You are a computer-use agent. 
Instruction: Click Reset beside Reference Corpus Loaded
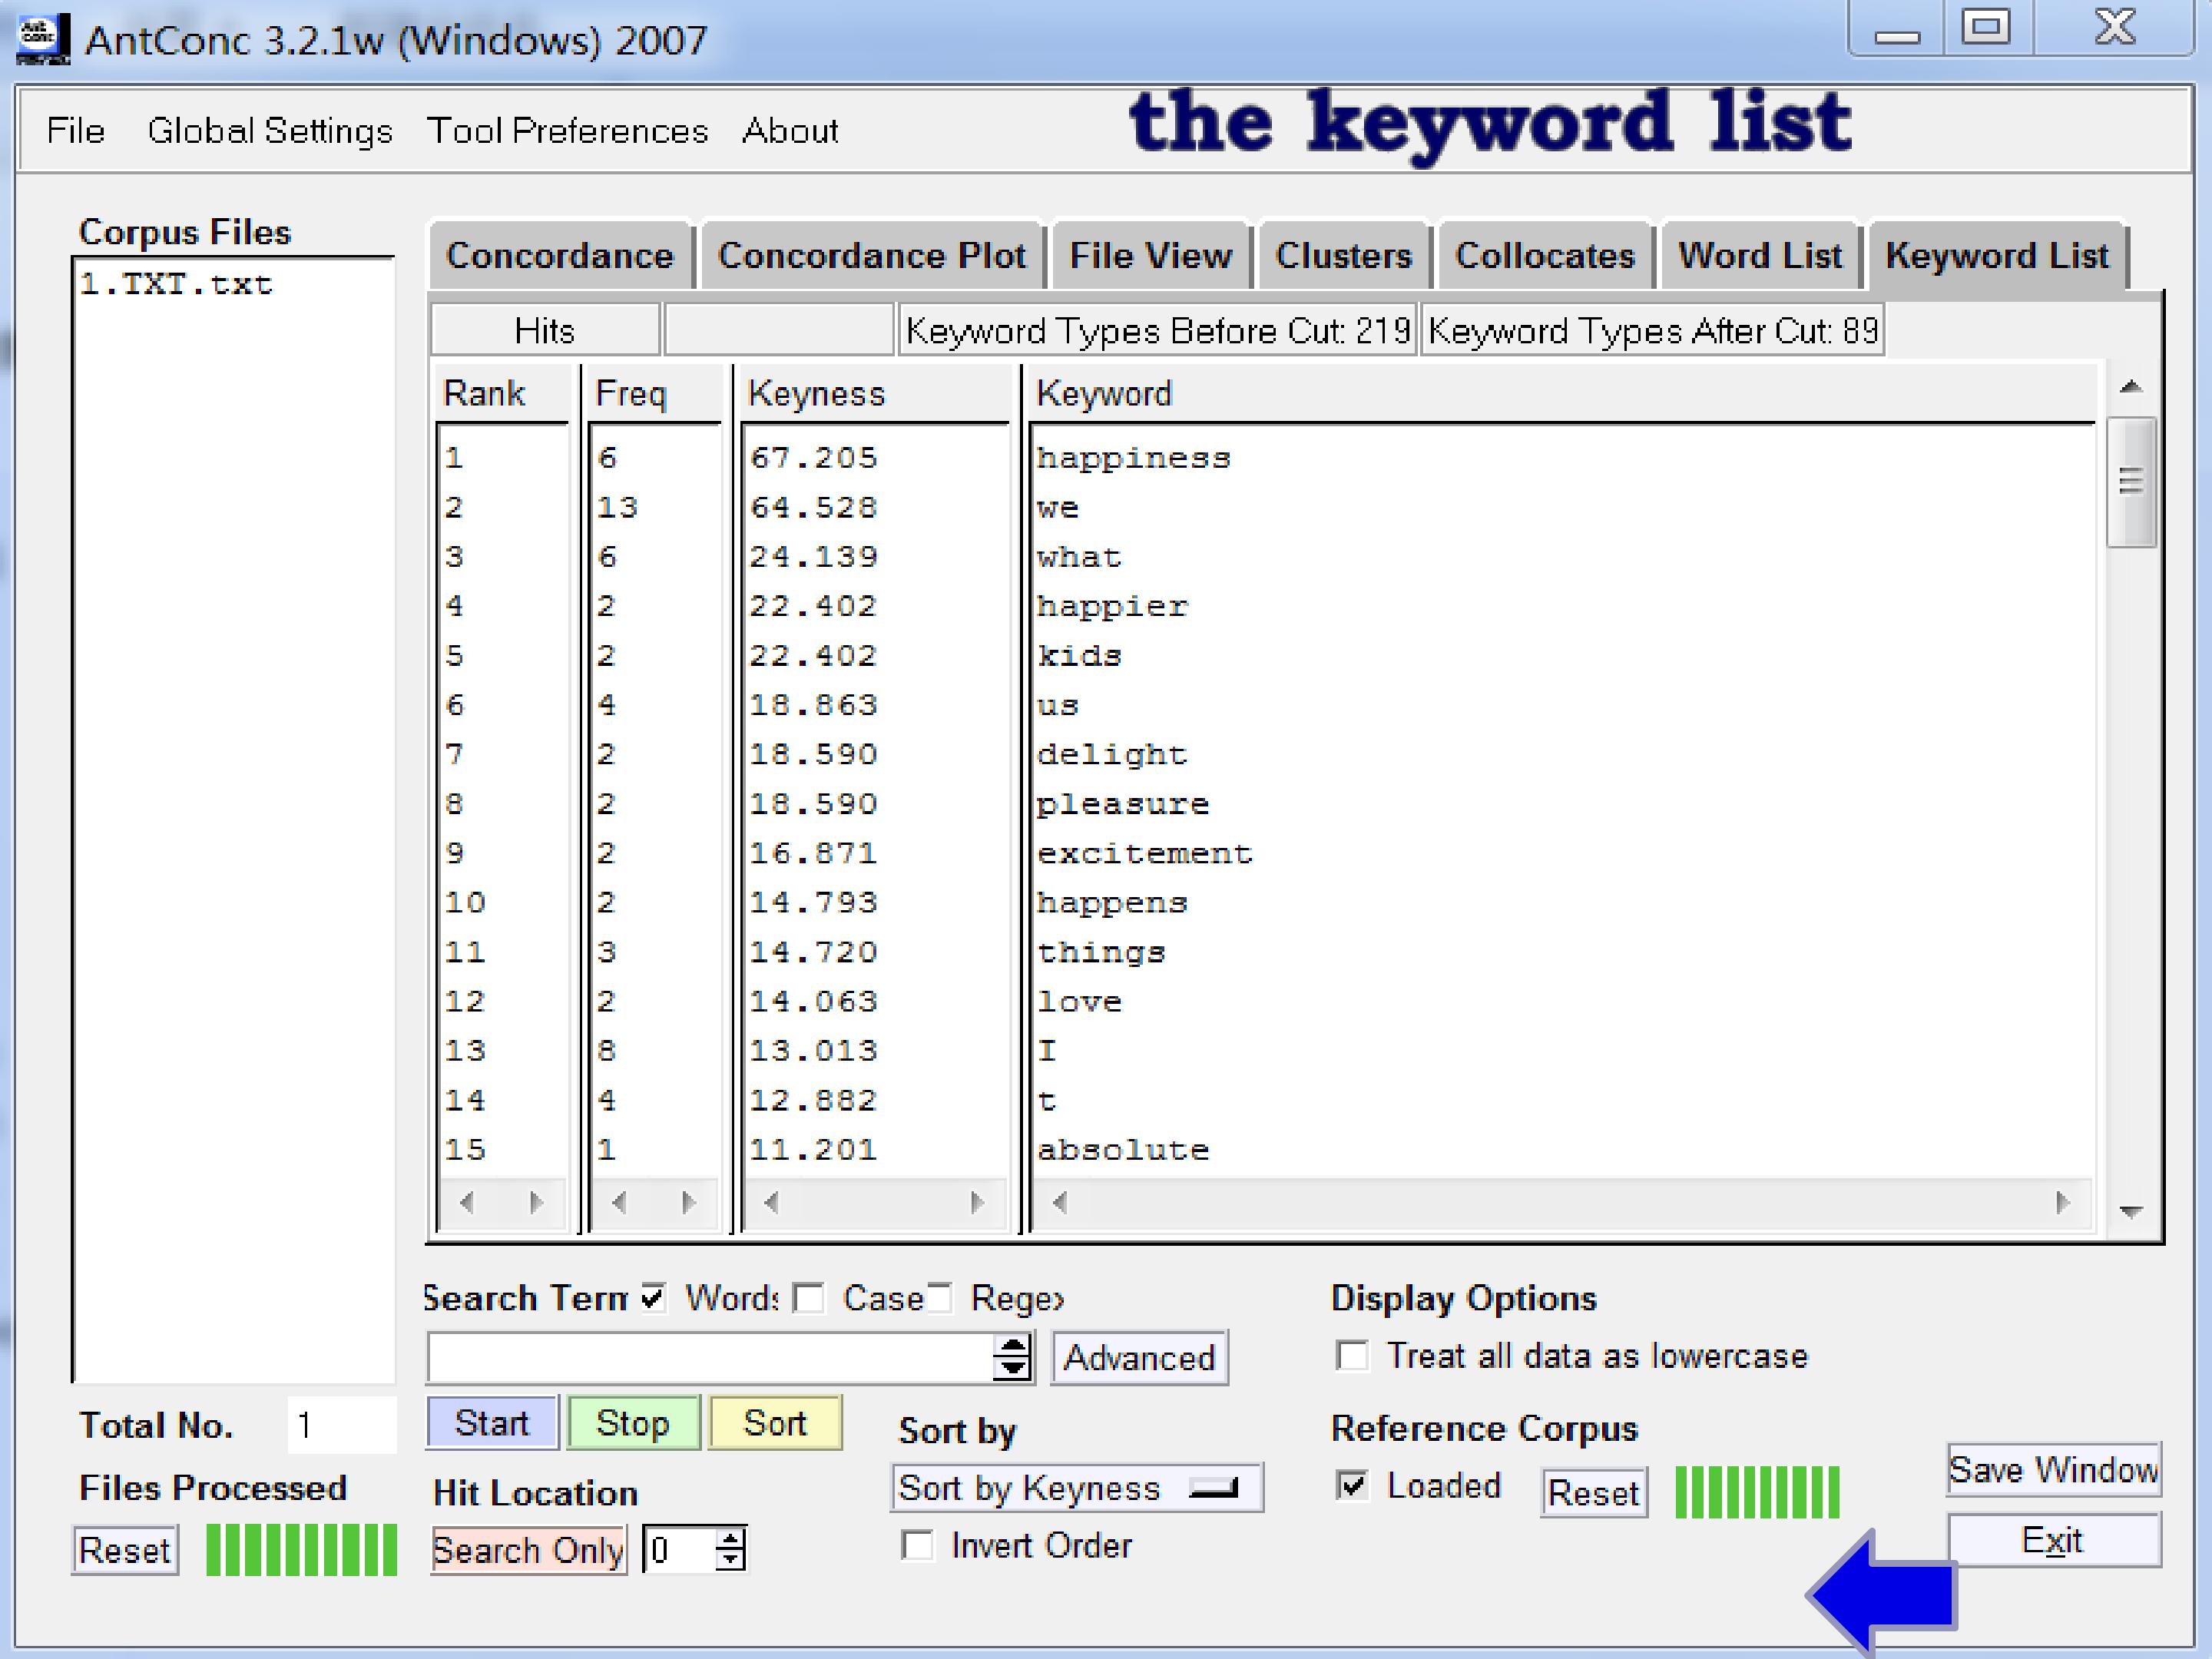click(x=1593, y=1492)
